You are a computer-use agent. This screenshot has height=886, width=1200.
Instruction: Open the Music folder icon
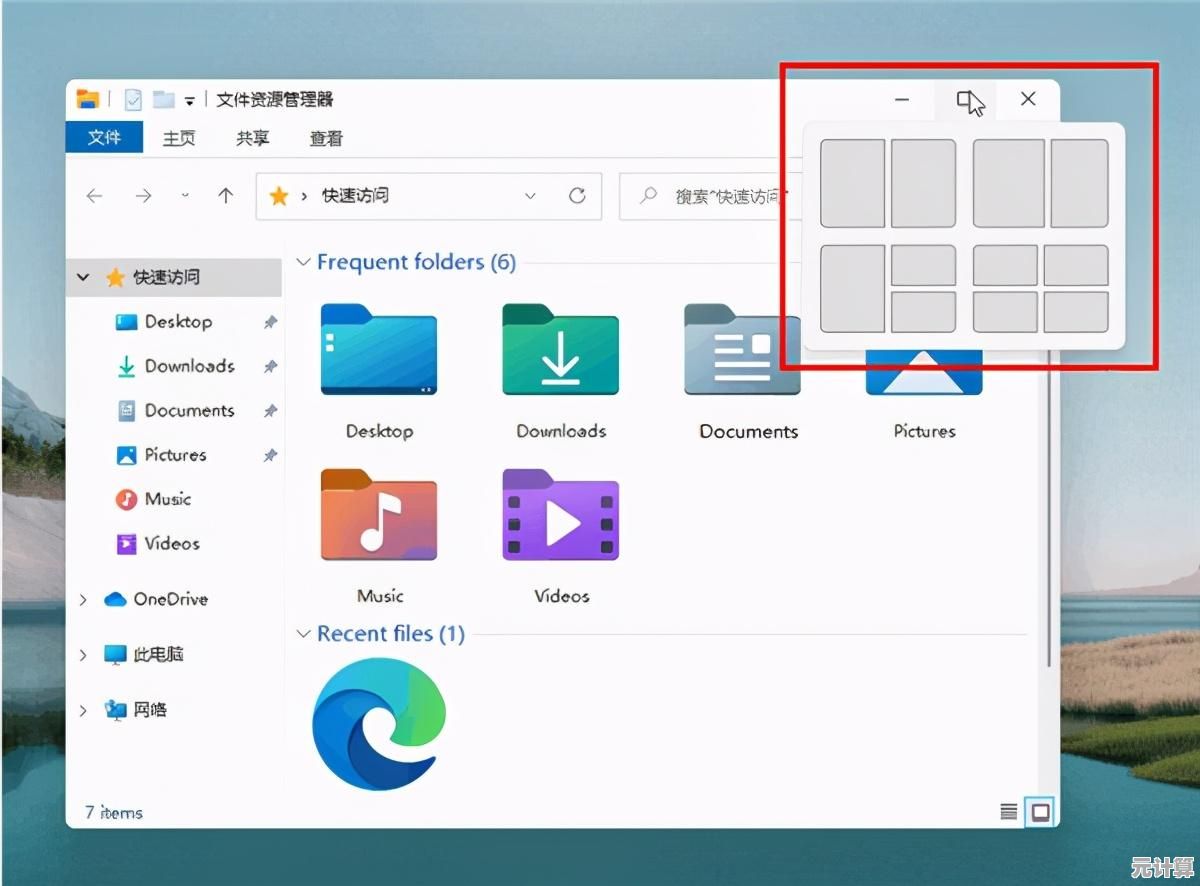pyautogui.click(x=379, y=517)
